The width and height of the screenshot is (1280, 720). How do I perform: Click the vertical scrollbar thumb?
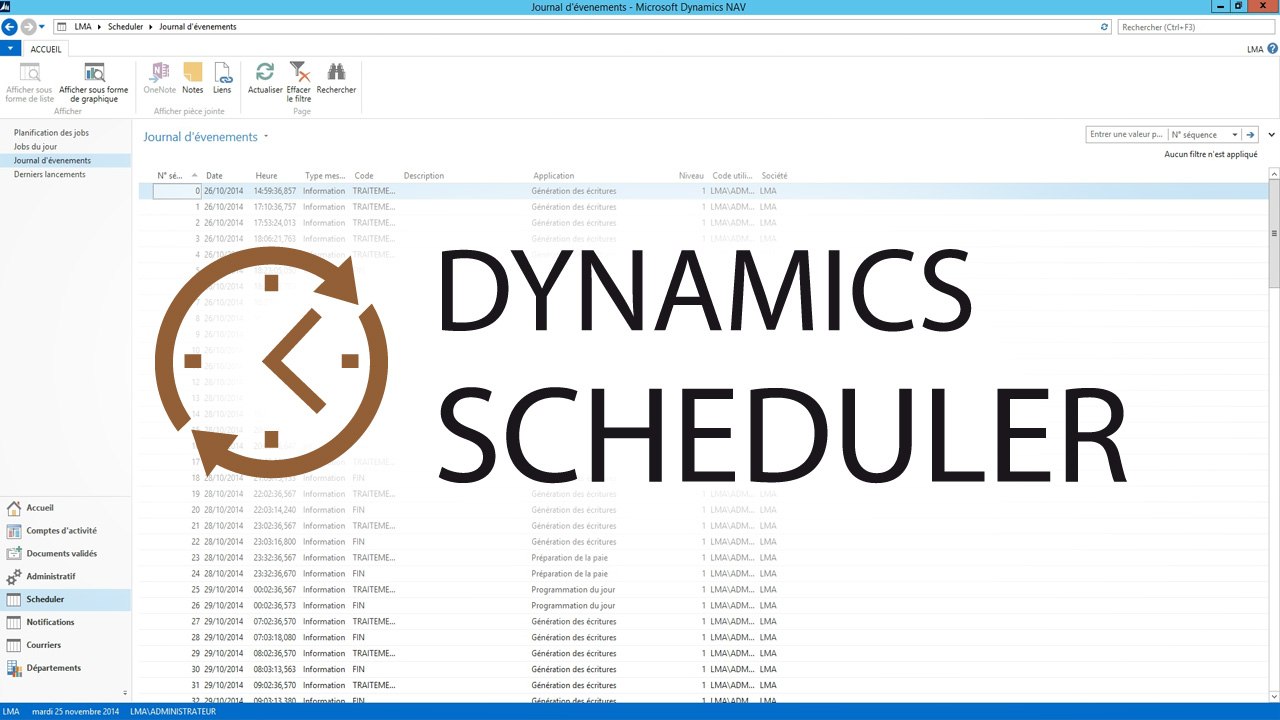tap(1274, 232)
